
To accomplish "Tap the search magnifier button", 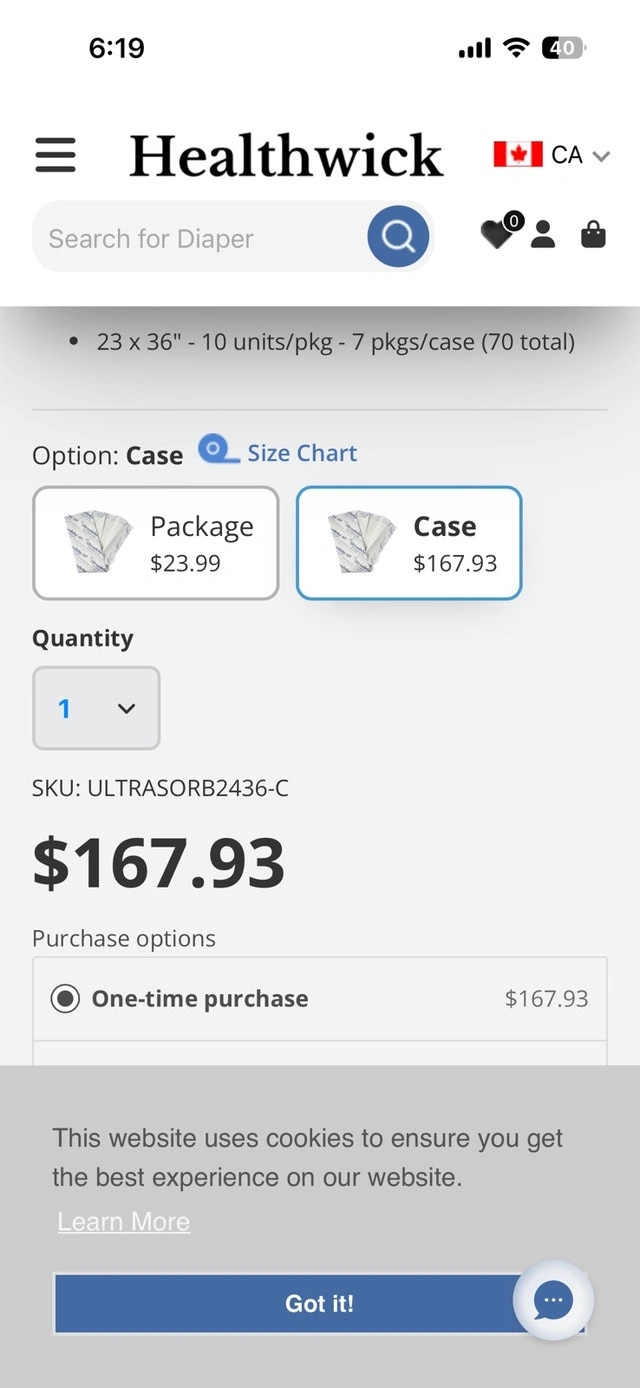I will point(398,237).
